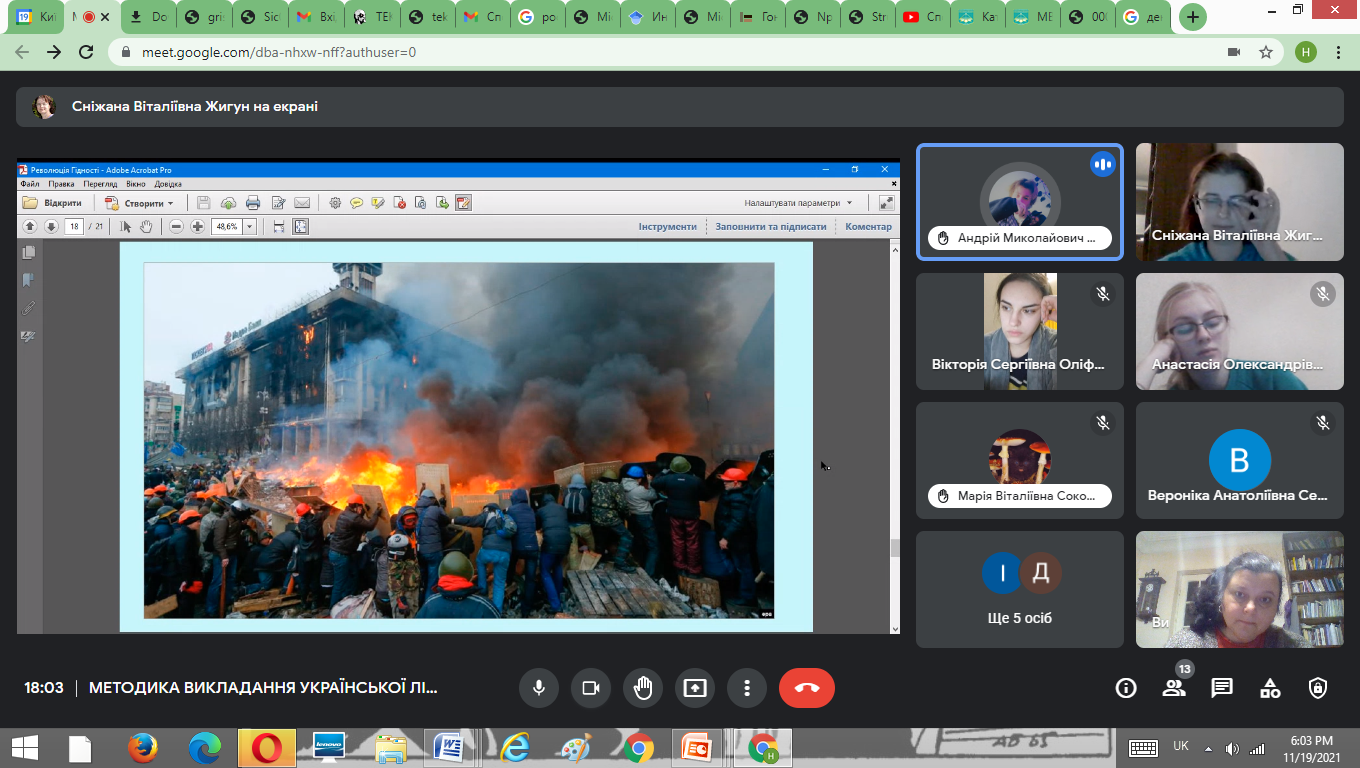Click the "Ще 5 осіб" participants tile
Viewport: 1360px width, 768px height.
(x=1019, y=590)
